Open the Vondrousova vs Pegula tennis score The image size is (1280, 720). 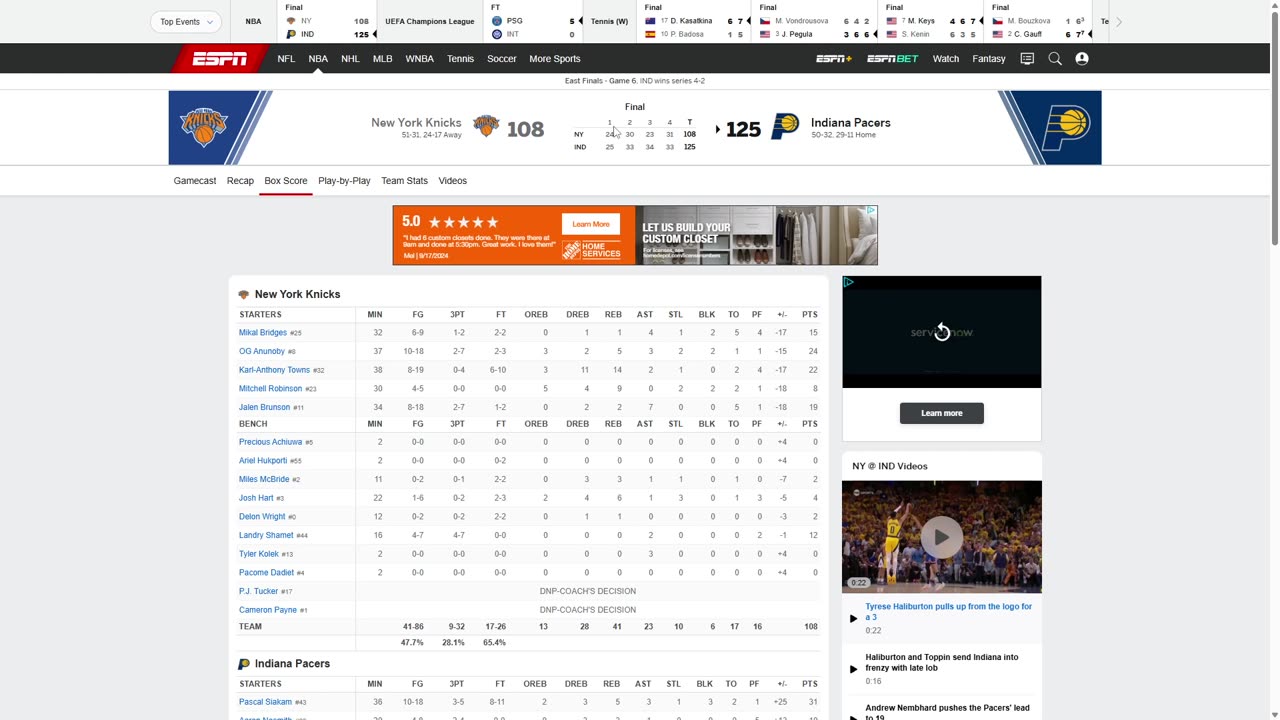pyautogui.click(x=815, y=21)
